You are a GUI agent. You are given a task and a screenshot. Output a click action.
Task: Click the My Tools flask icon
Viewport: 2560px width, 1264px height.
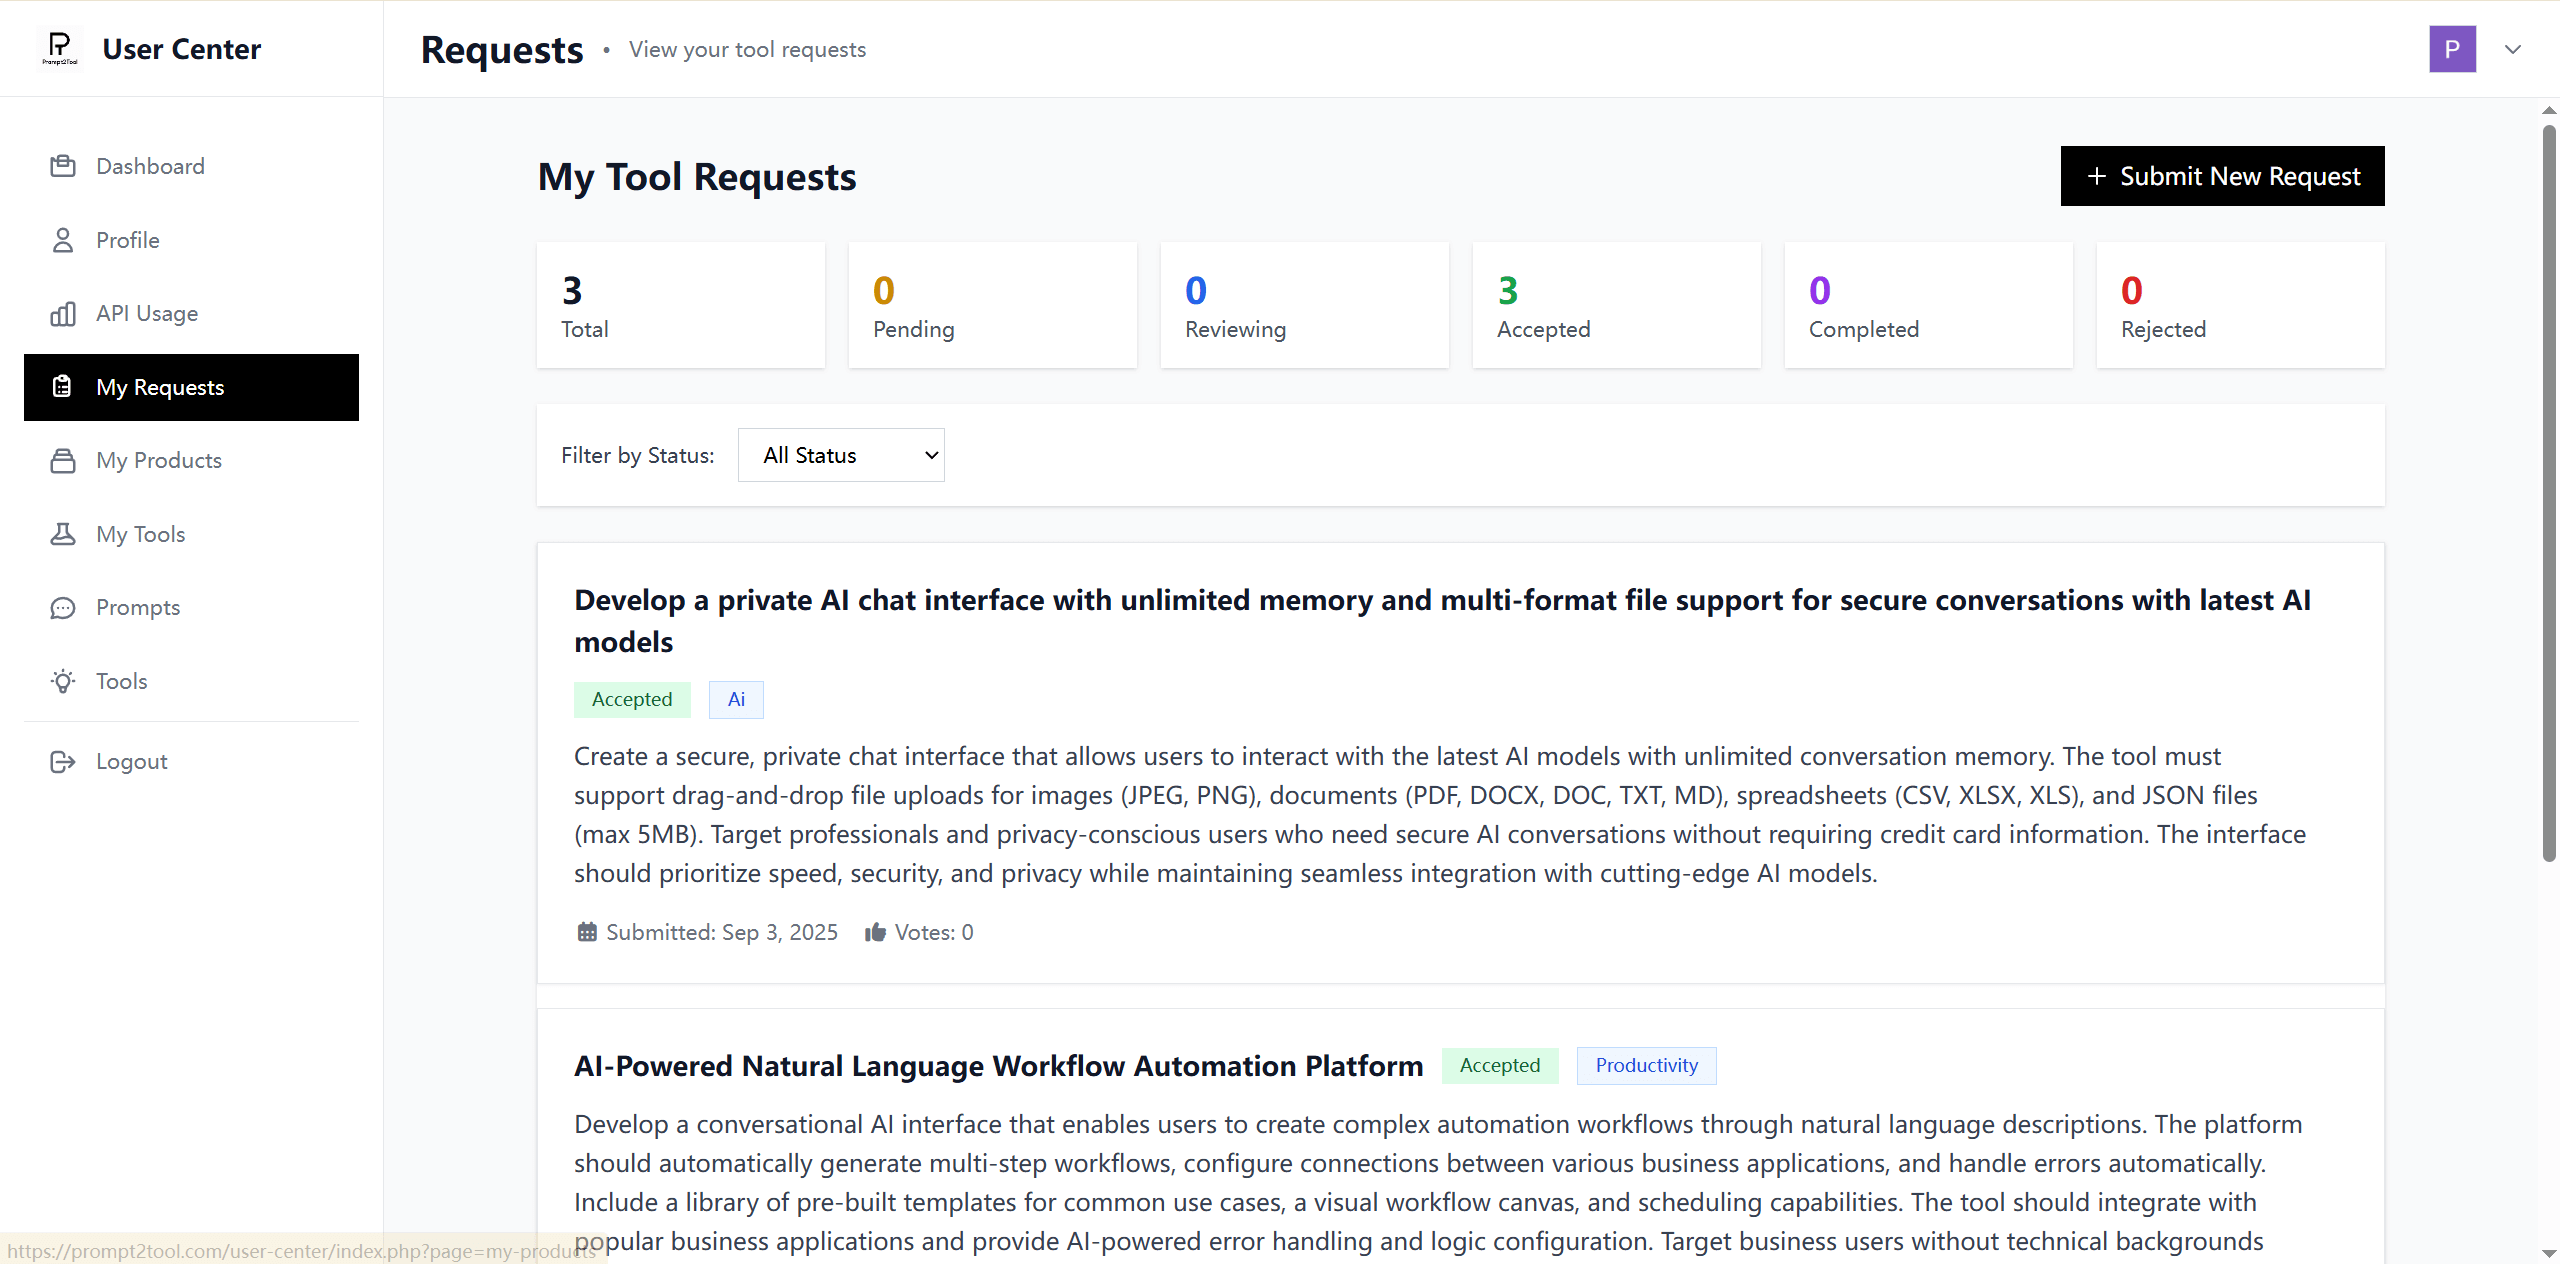[63, 534]
